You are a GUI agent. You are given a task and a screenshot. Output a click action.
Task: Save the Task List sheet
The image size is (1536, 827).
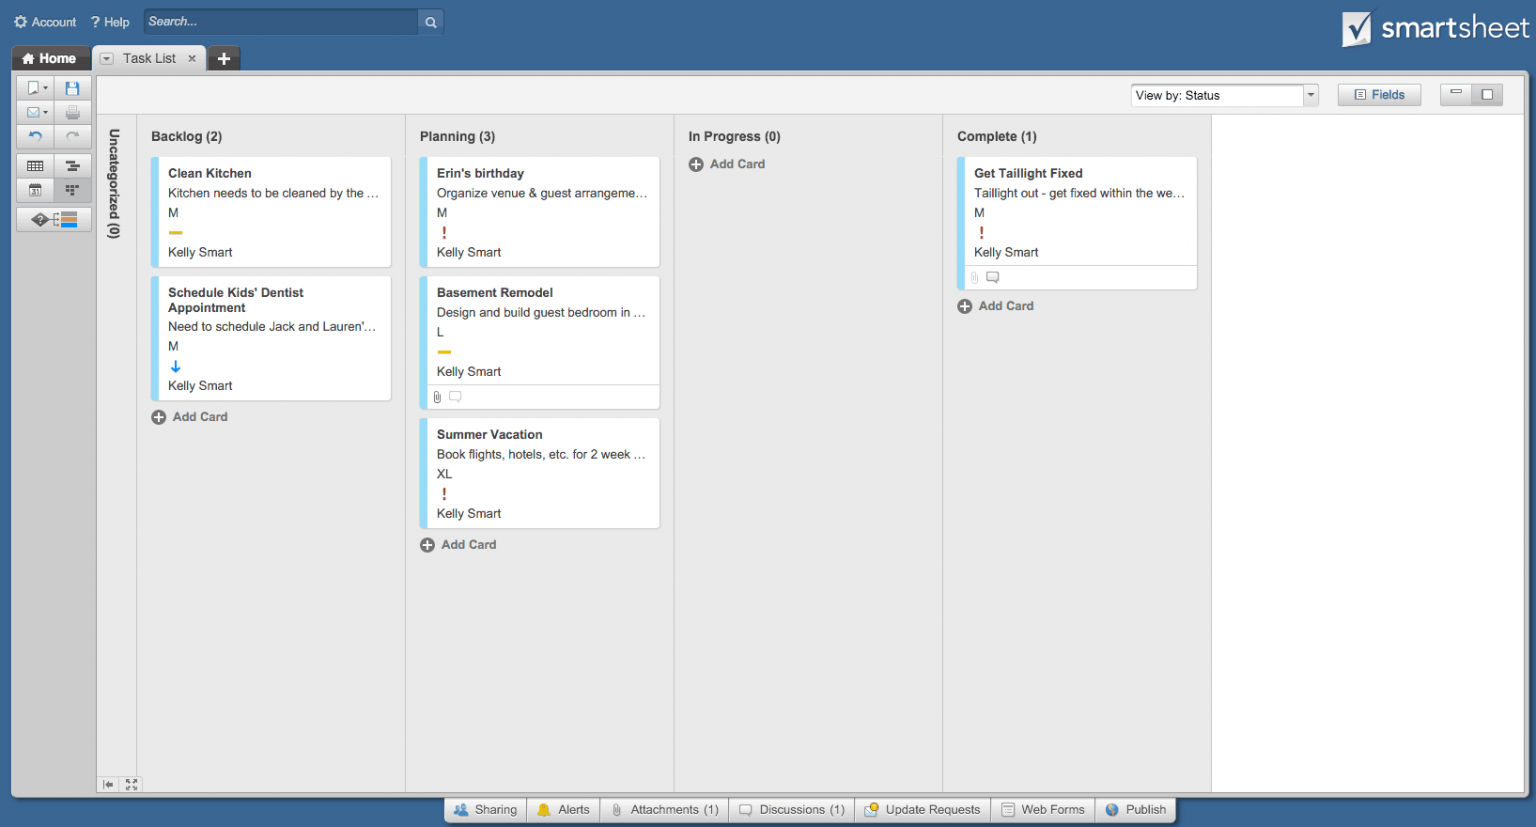tap(72, 87)
